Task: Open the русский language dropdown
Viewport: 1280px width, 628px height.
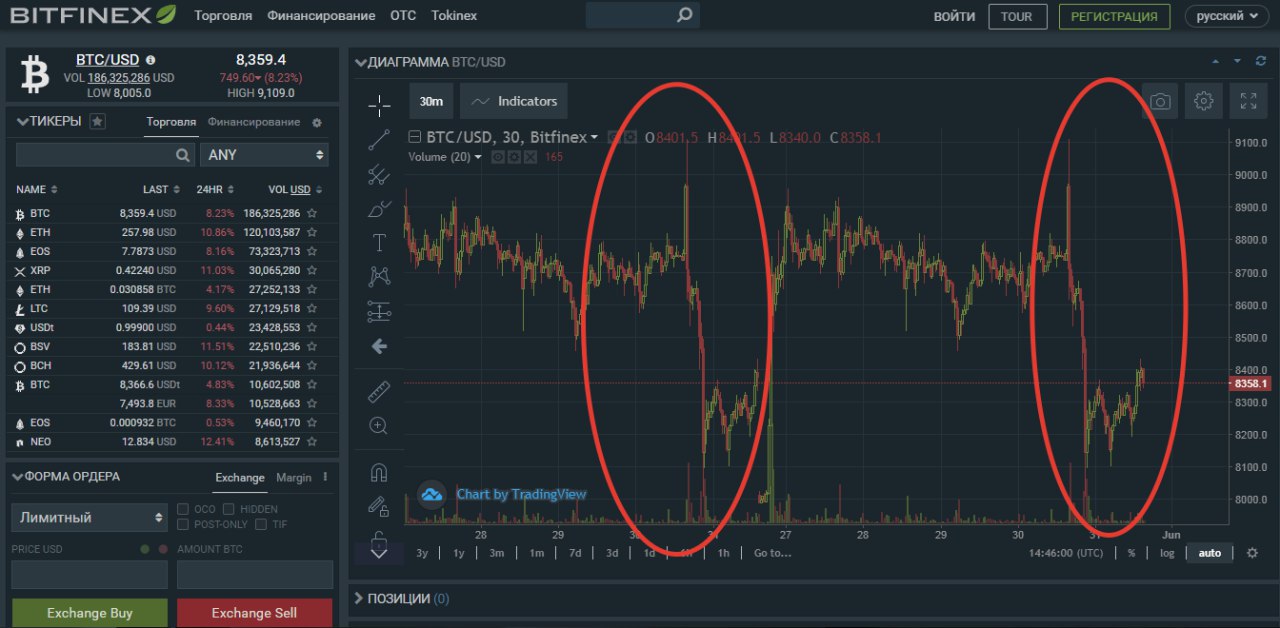Action: pos(1227,16)
